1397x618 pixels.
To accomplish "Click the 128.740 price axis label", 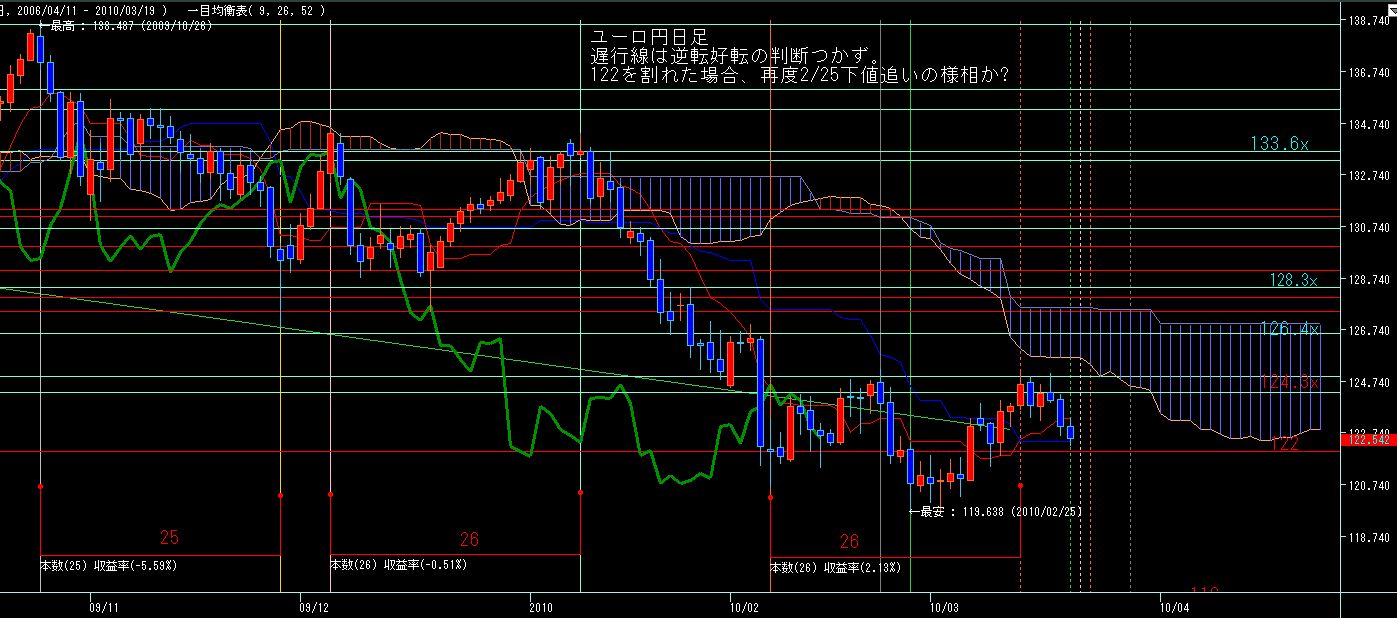I will pos(1369,279).
